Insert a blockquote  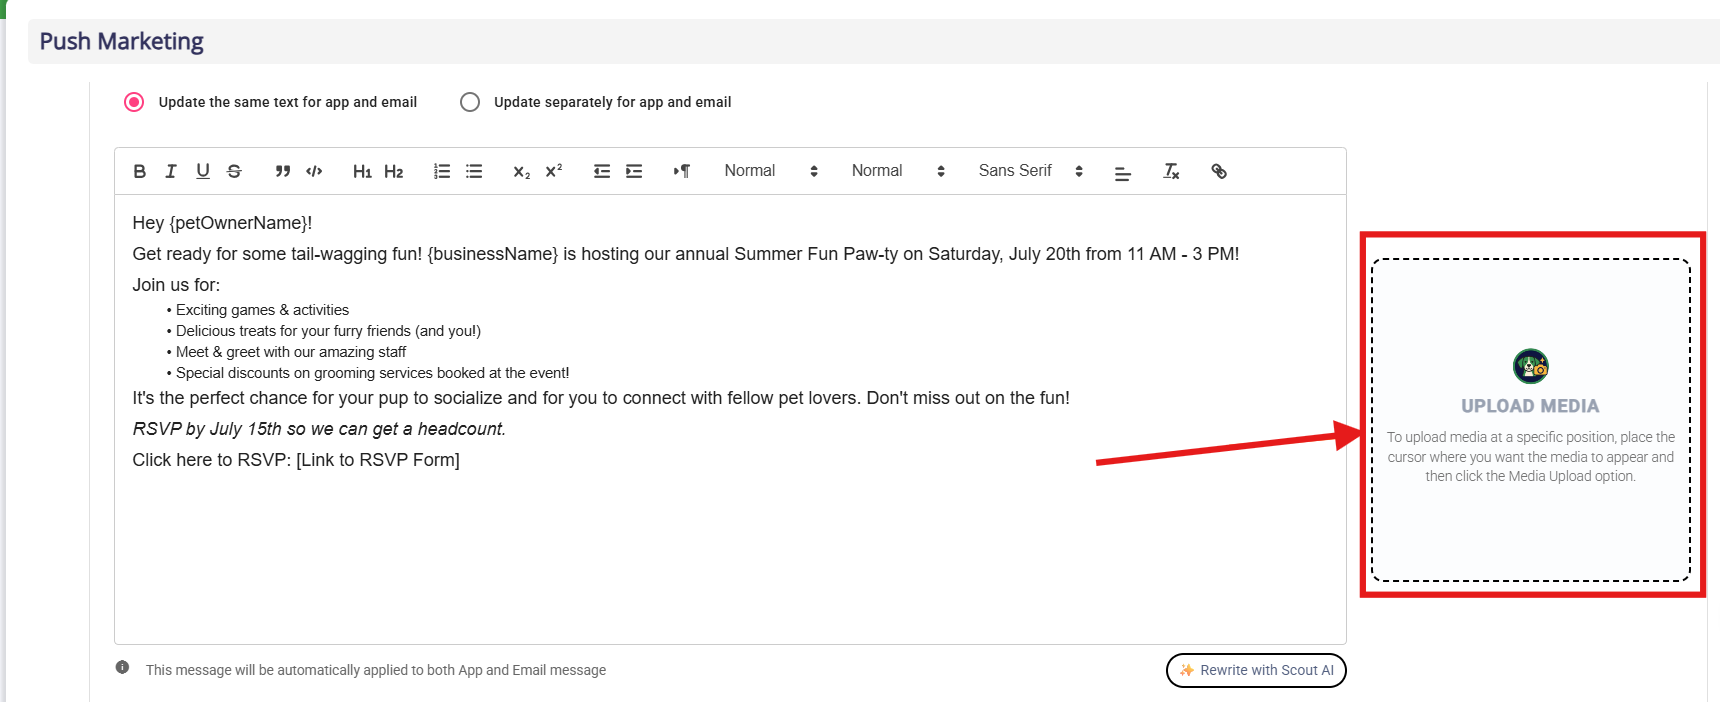[283, 171]
